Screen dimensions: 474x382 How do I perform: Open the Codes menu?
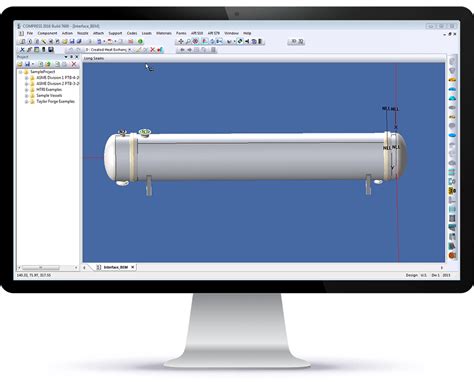tap(132, 33)
